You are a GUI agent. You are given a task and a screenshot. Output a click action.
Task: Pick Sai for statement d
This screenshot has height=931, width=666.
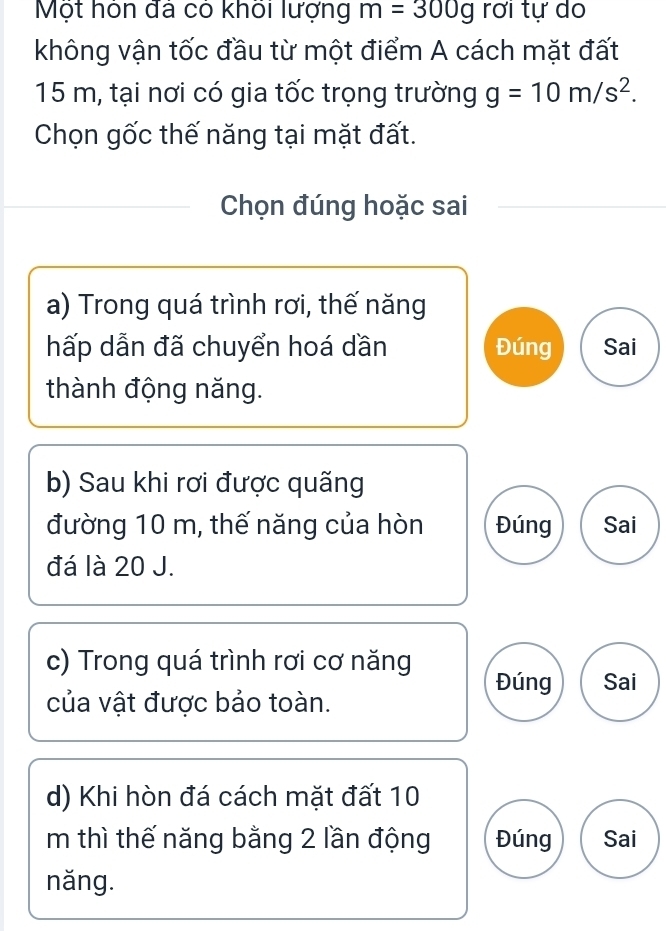(620, 839)
